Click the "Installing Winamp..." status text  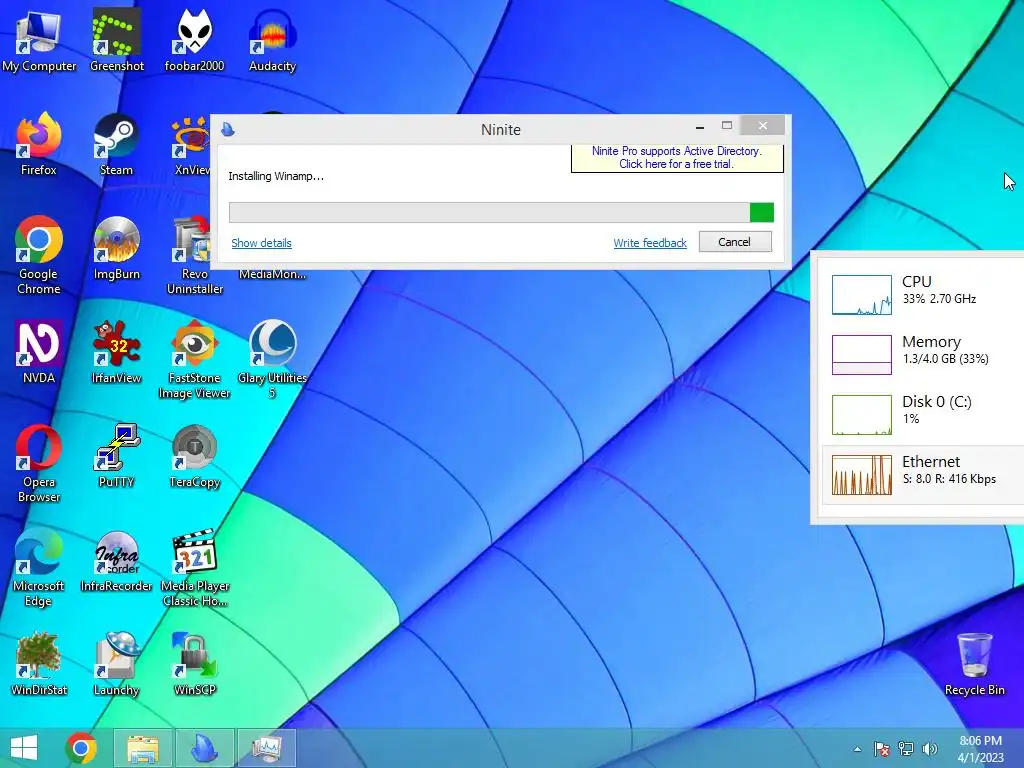(276, 176)
